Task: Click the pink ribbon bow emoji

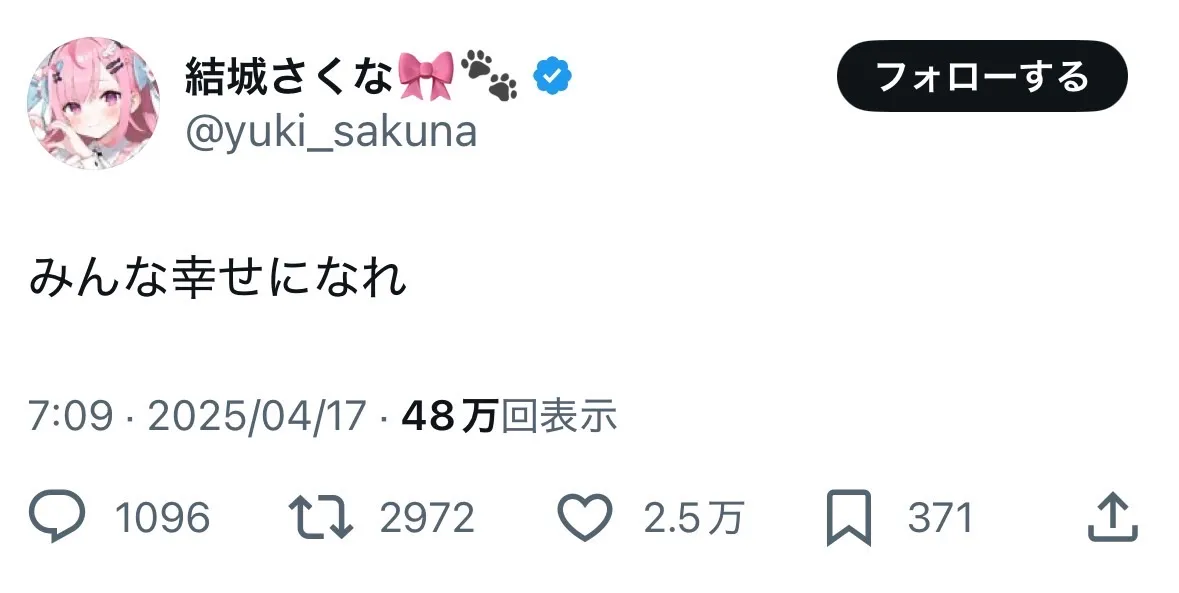Action: coord(426,77)
